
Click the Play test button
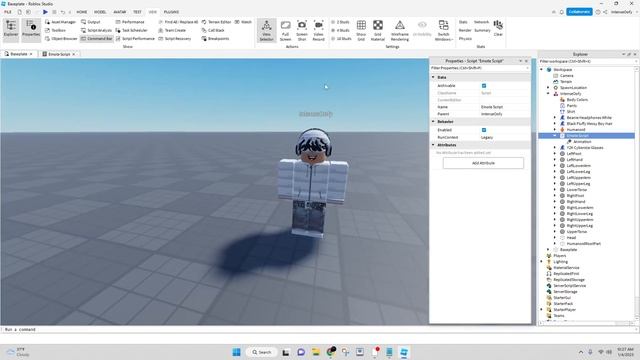coord(45,12)
